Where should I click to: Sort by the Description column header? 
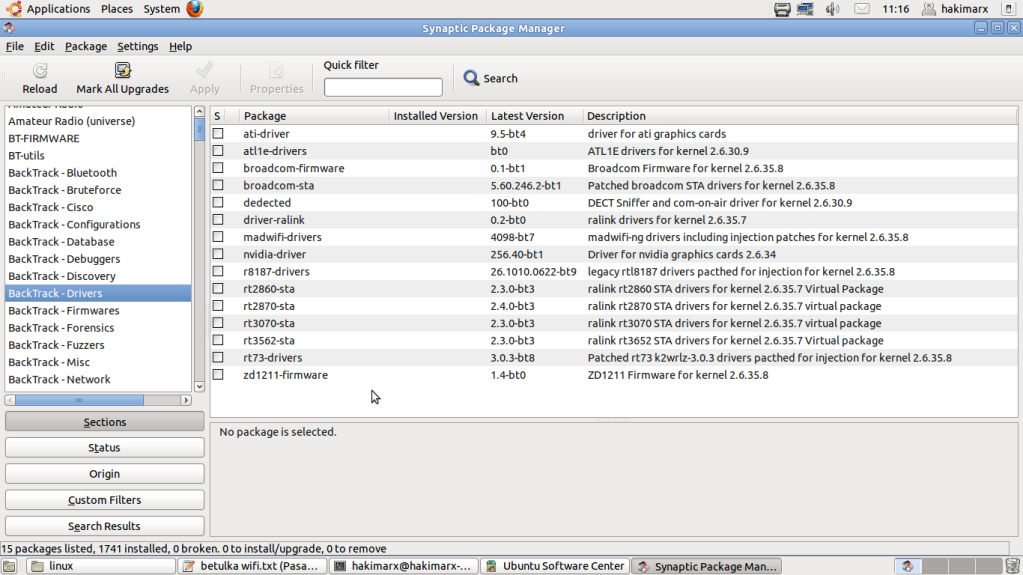click(799, 116)
